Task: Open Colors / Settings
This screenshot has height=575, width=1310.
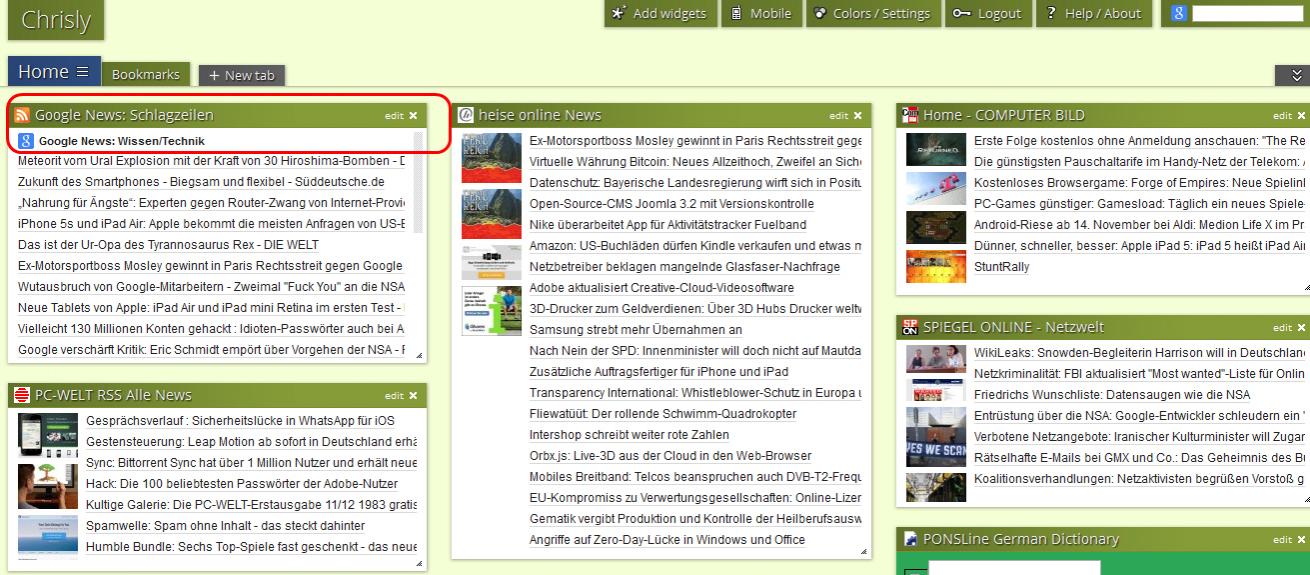Action: (873, 13)
